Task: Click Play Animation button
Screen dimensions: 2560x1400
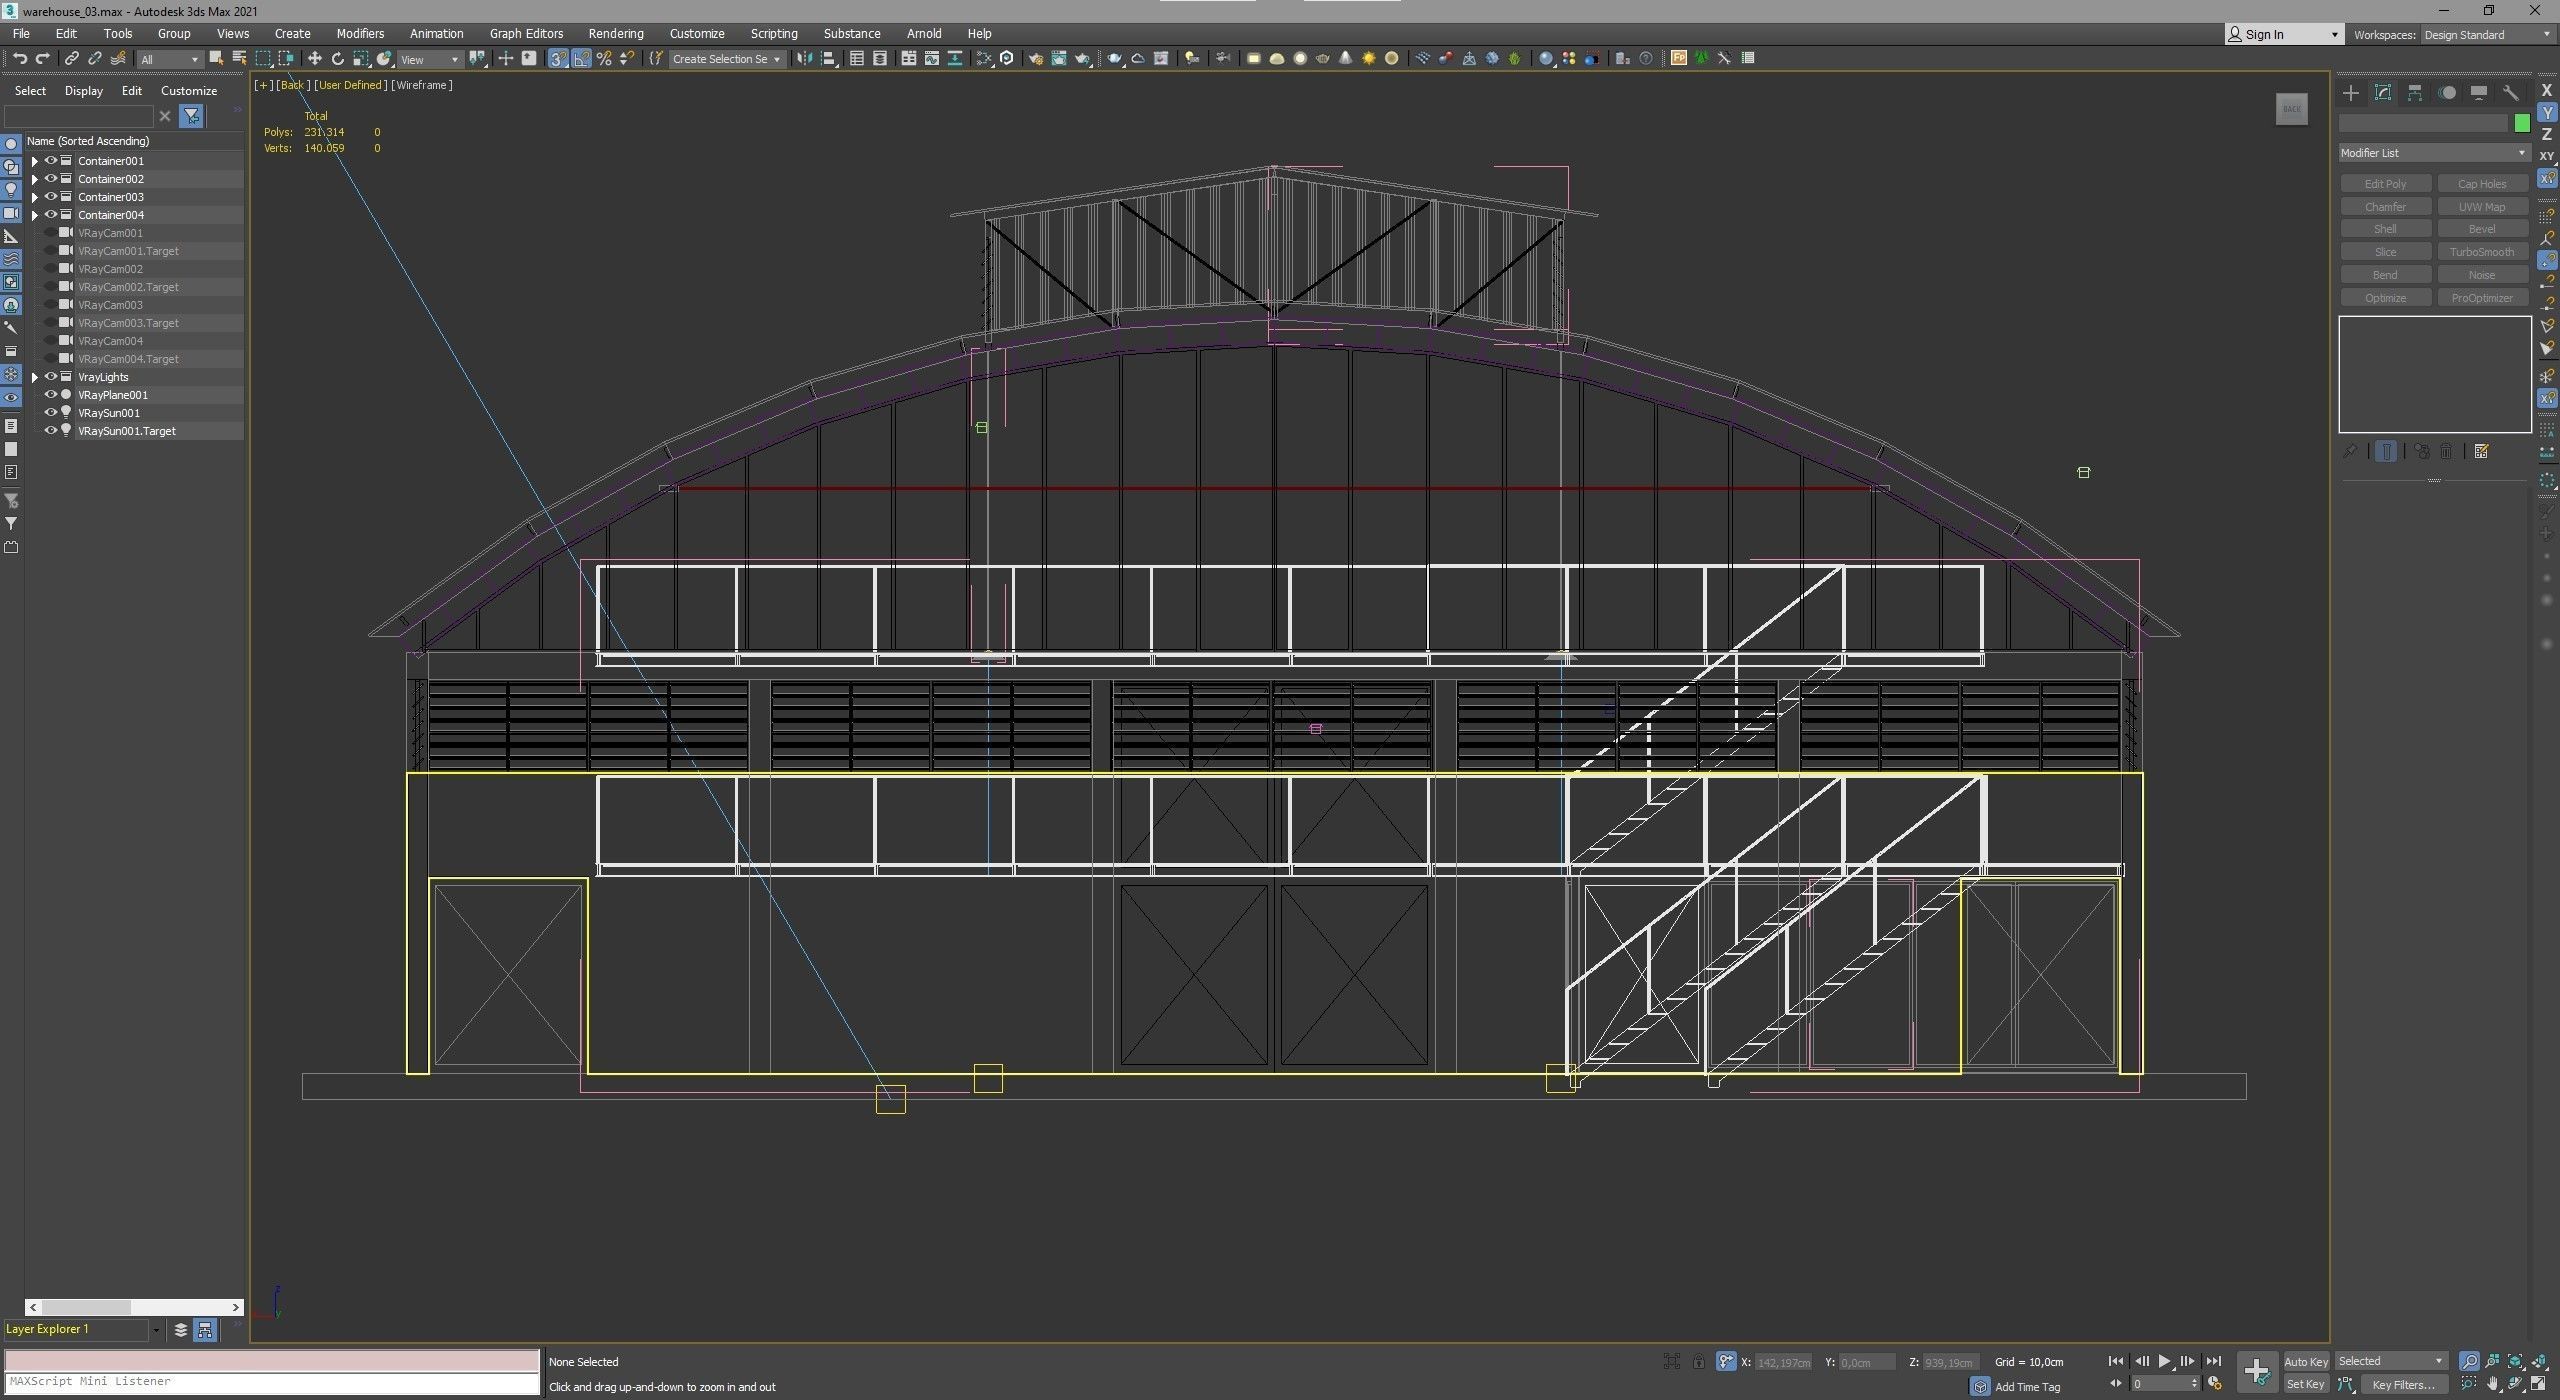Action: pos(2164,1361)
